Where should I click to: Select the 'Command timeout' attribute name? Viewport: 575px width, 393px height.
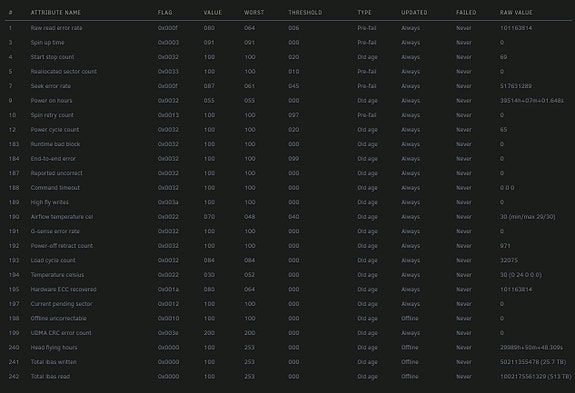[55, 188]
